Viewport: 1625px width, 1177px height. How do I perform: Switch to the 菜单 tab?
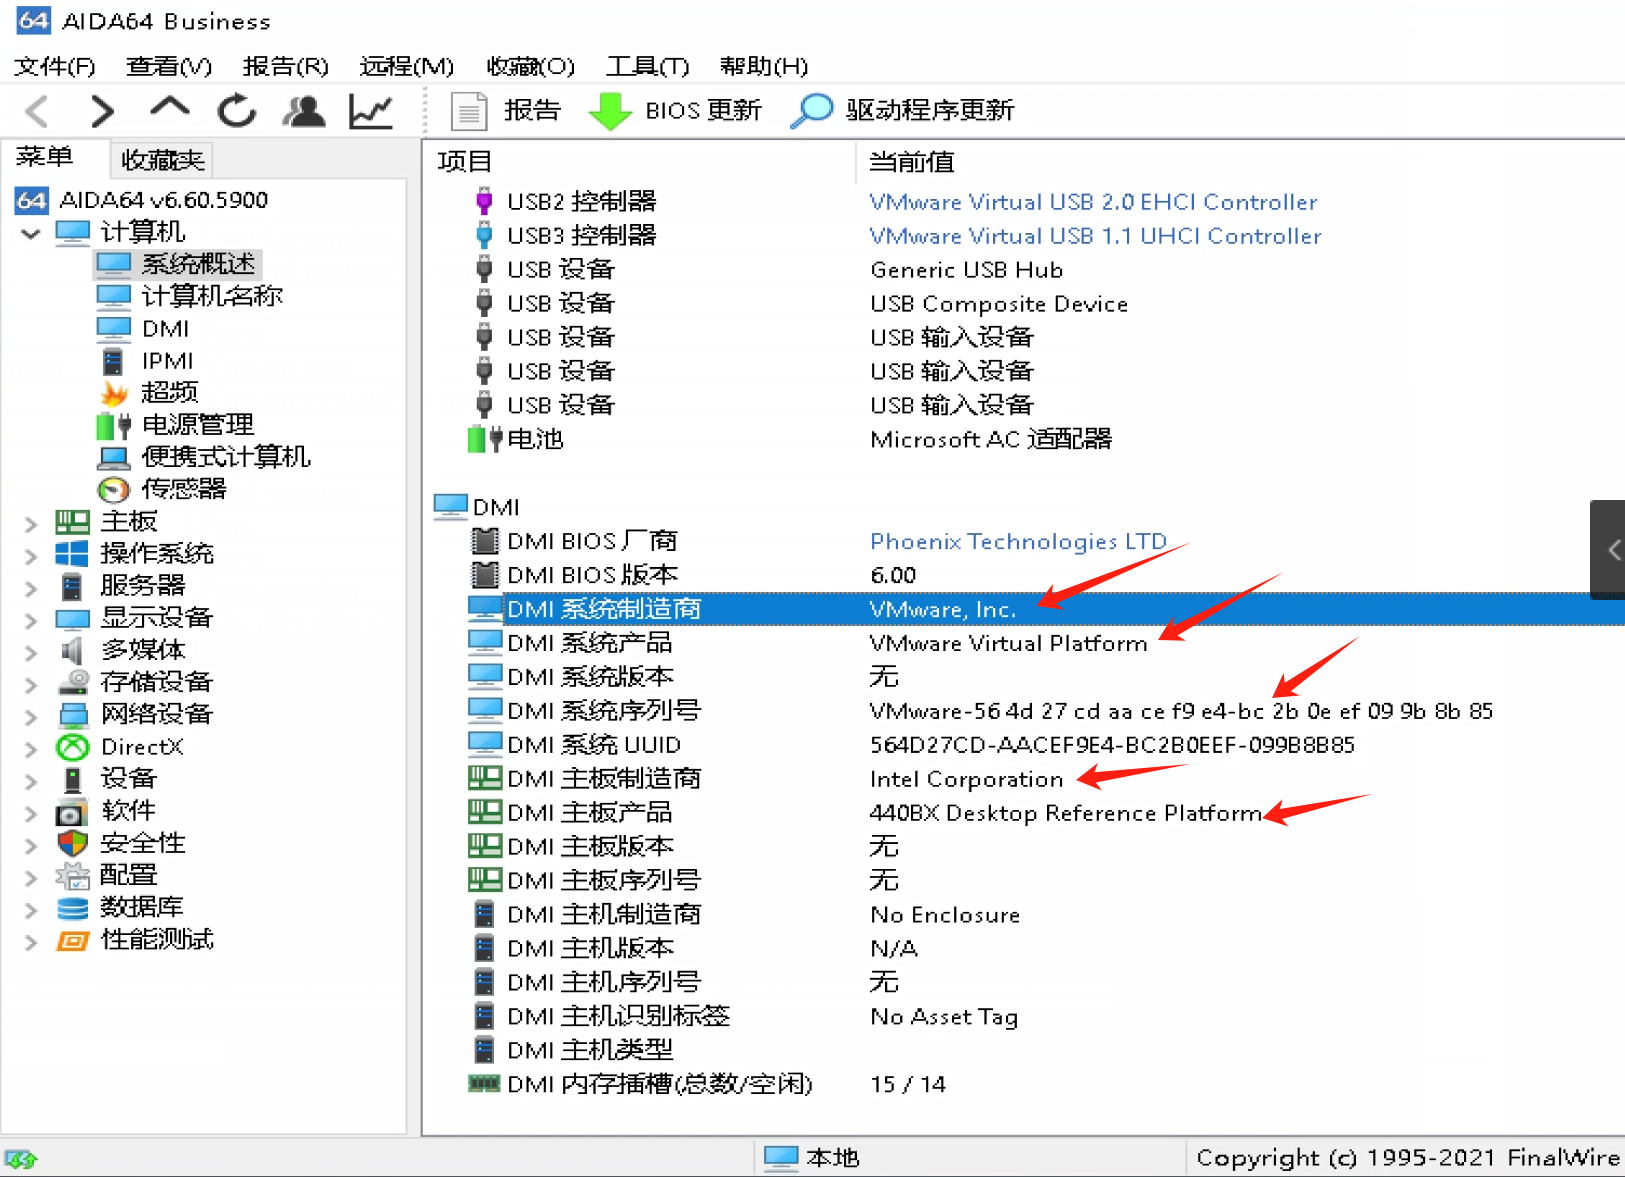[x=45, y=158]
